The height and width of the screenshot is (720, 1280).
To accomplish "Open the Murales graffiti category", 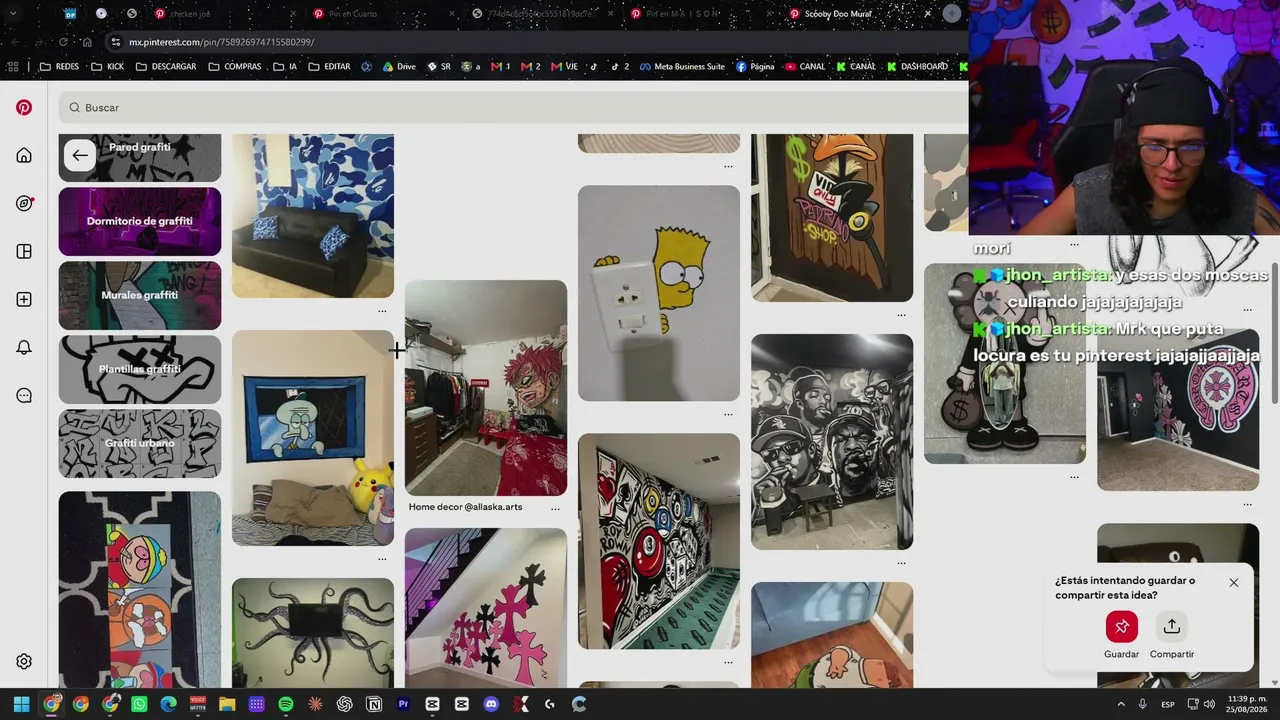I will pos(140,295).
